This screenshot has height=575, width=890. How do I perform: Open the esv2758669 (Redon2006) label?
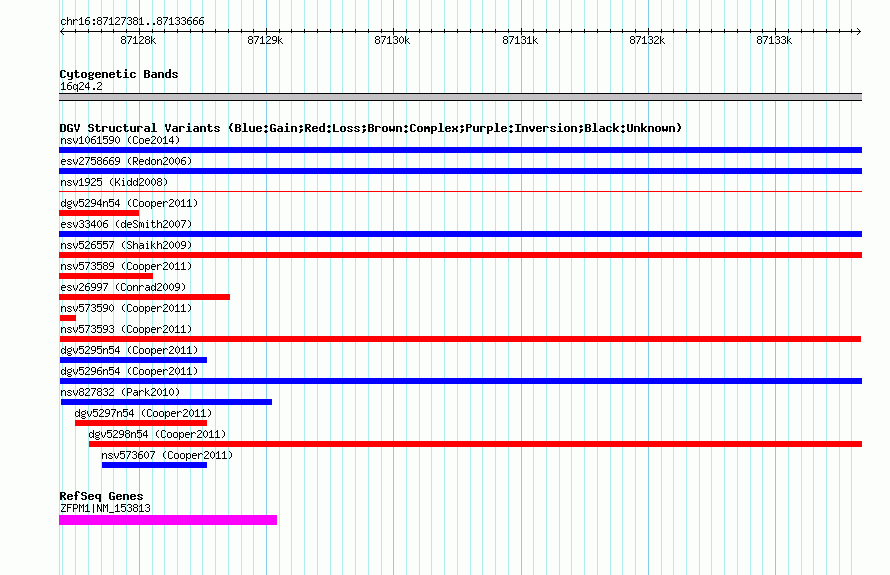tap(126, 161)
